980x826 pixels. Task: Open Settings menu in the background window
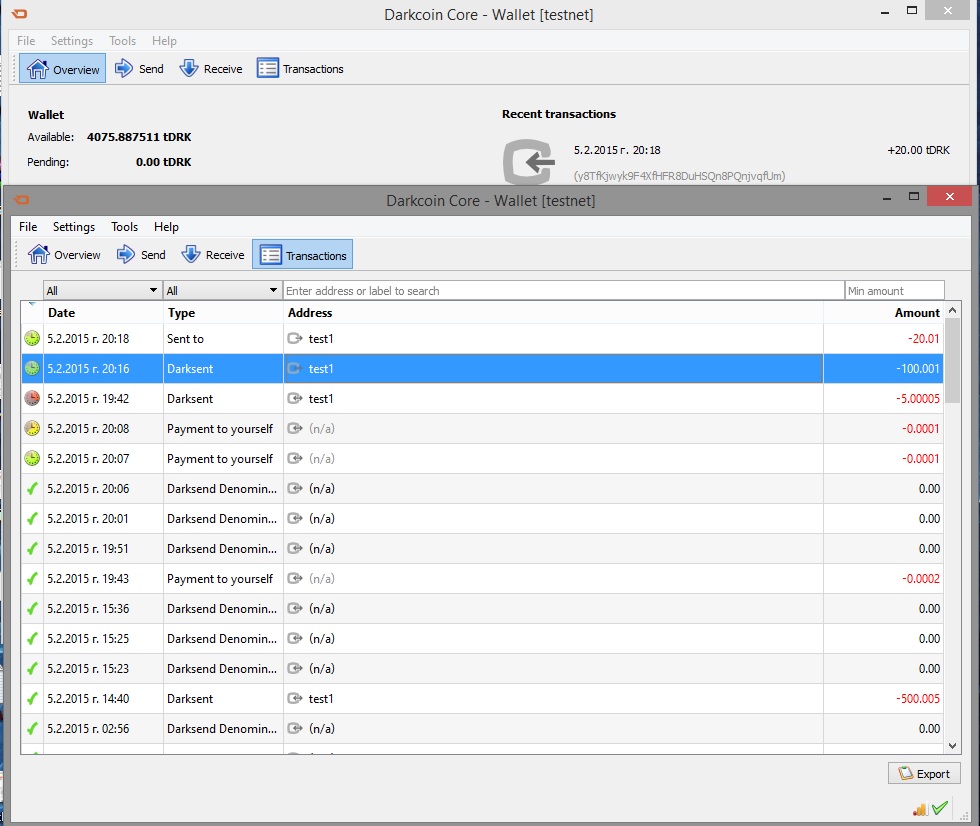[x=72, y=41]
